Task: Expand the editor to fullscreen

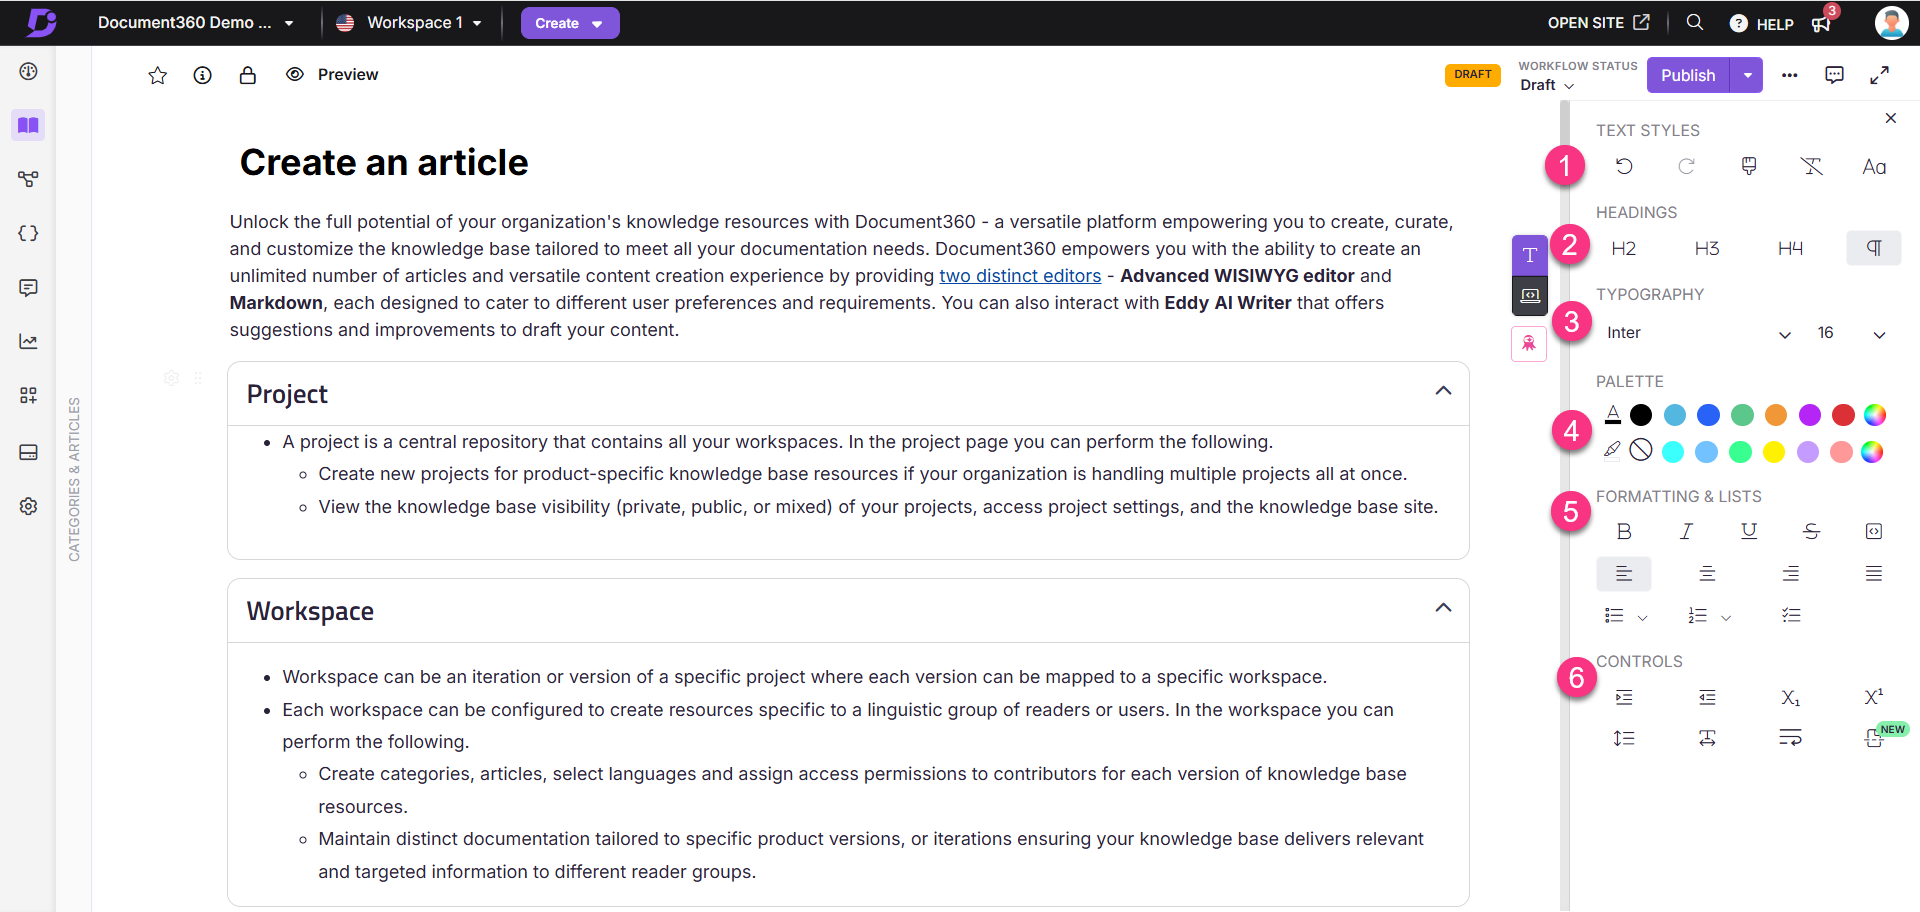Action: click(1879, 75)
